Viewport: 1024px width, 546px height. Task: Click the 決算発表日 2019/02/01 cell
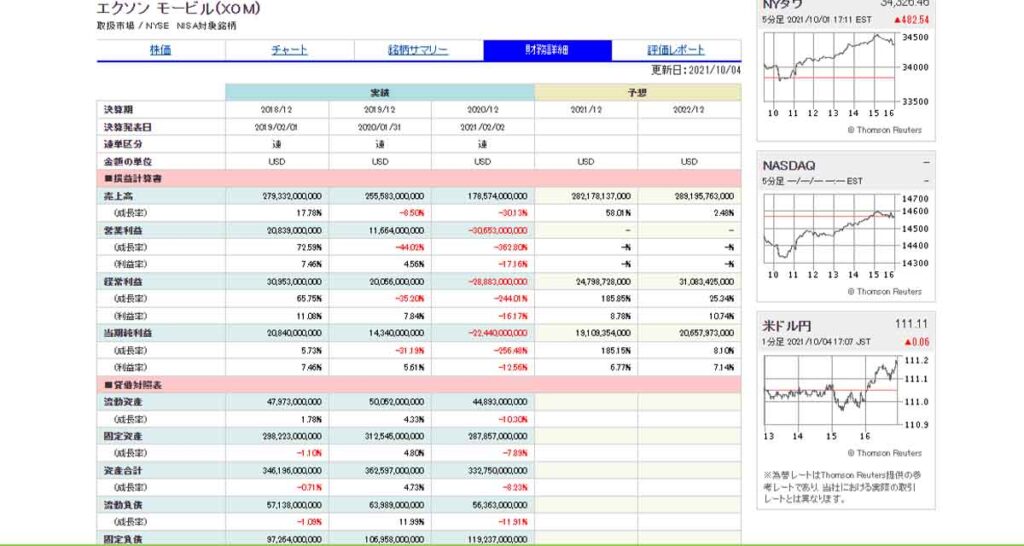(x=277, y=127)
